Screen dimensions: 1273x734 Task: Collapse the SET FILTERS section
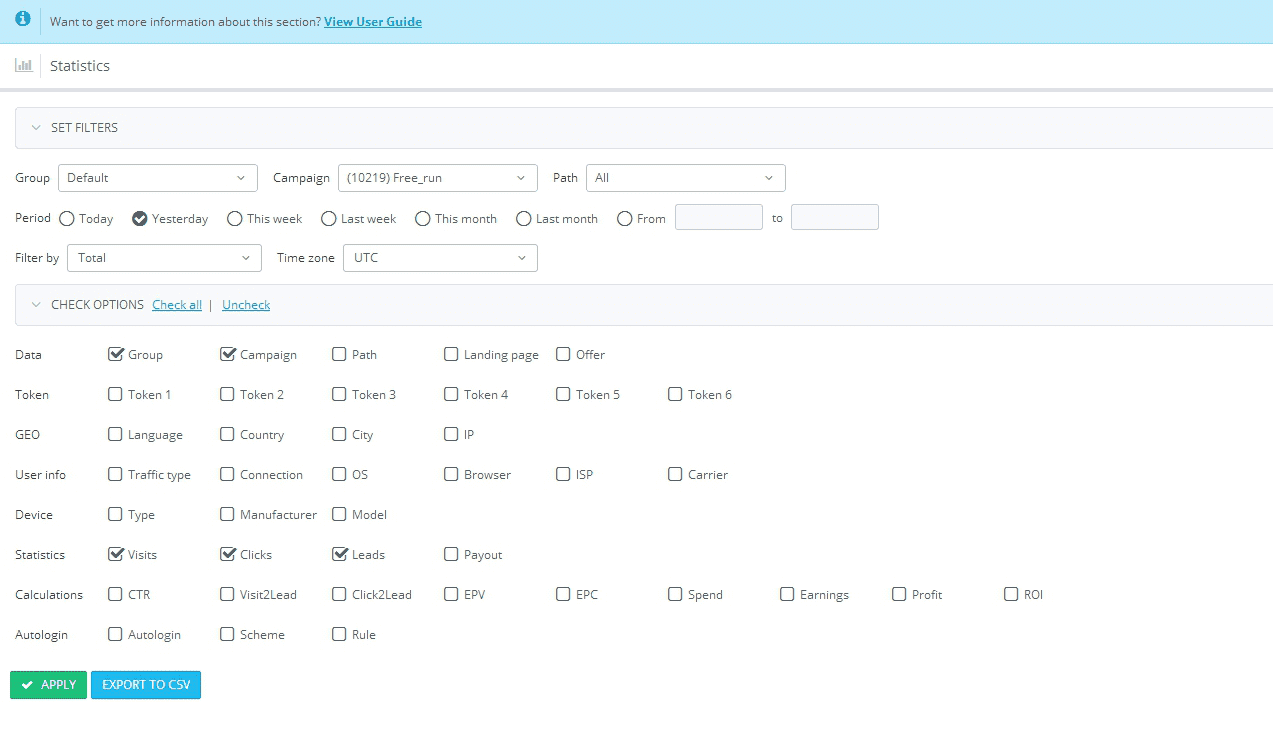point(36,128)
